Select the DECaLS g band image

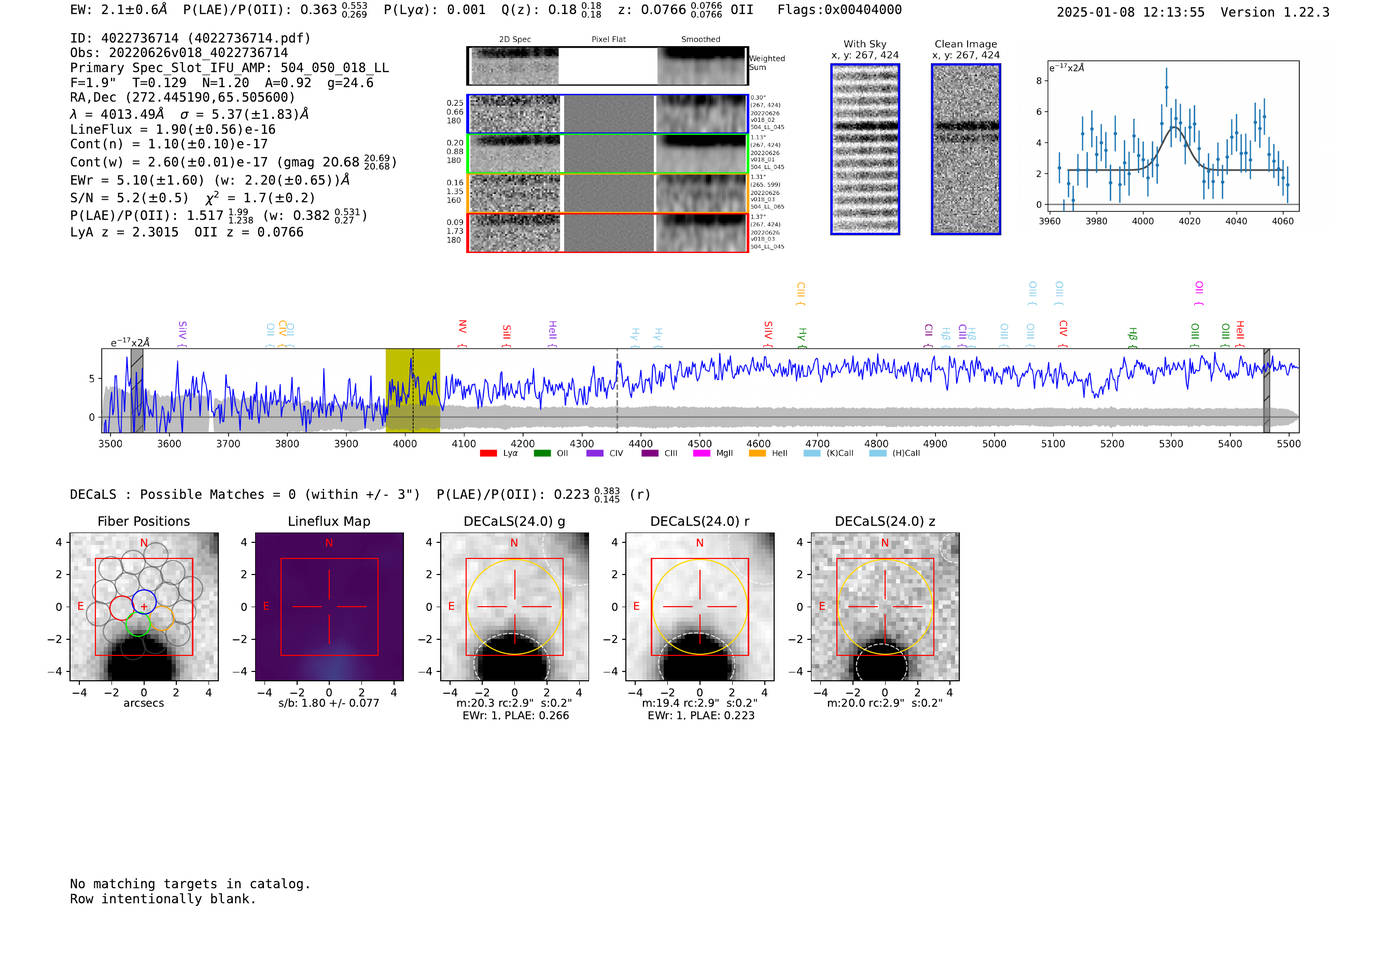(514, 607)
